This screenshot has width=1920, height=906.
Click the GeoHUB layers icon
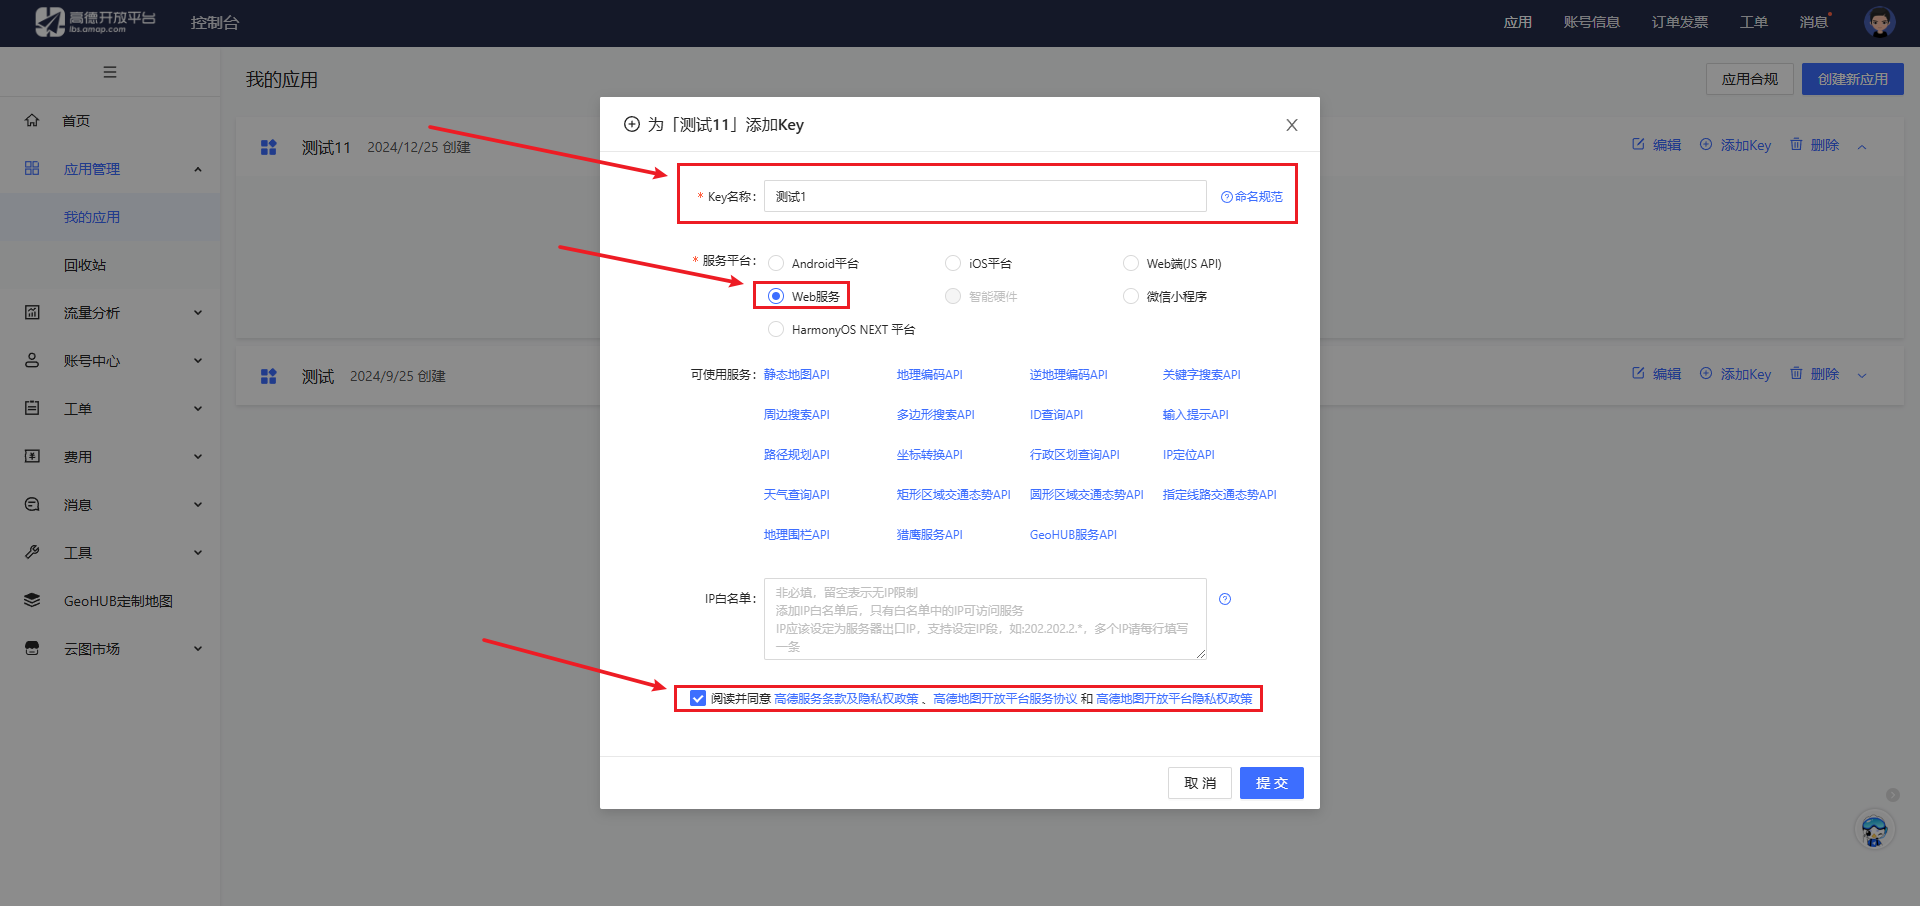click(x=32, y=600)
